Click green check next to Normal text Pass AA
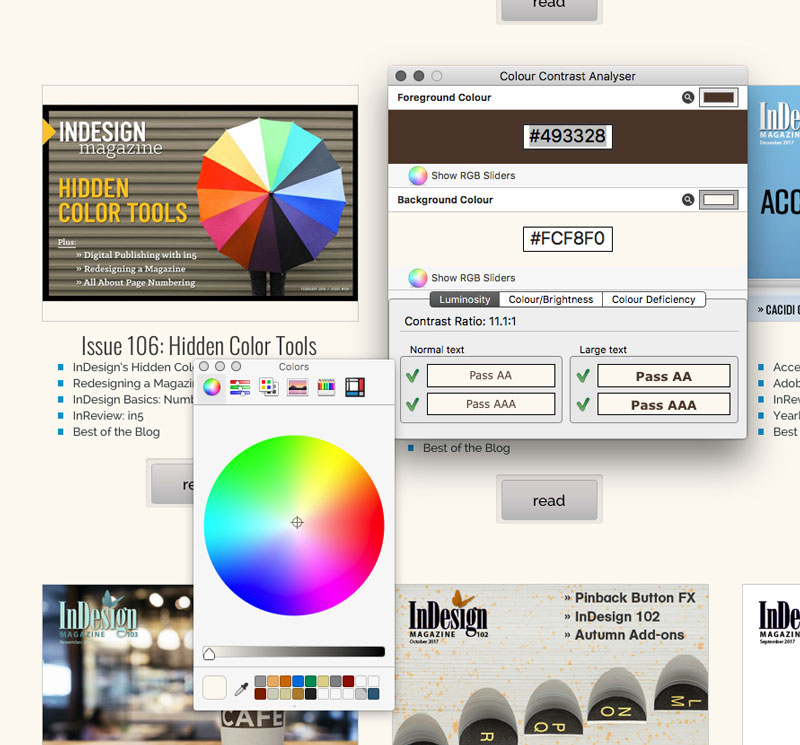This screenshot has height=745, width=800. [x=413, y=376]
